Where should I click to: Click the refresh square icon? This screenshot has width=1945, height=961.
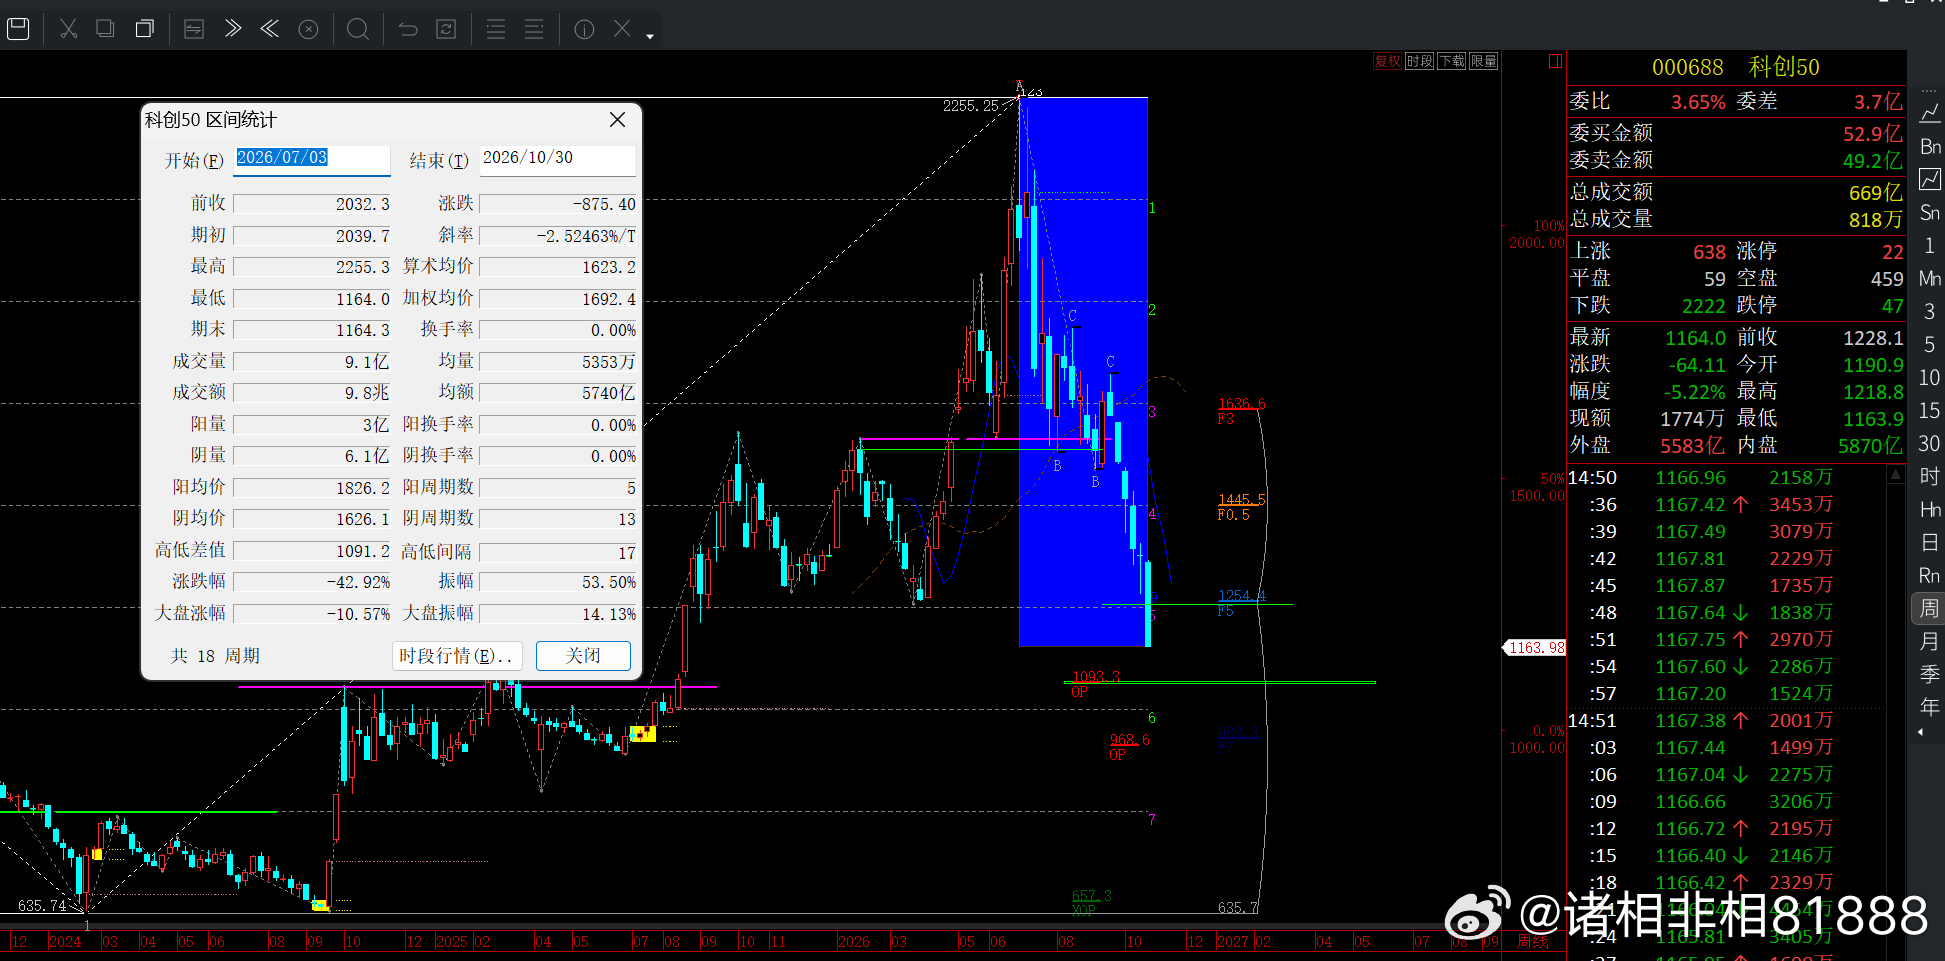[446, 29]
